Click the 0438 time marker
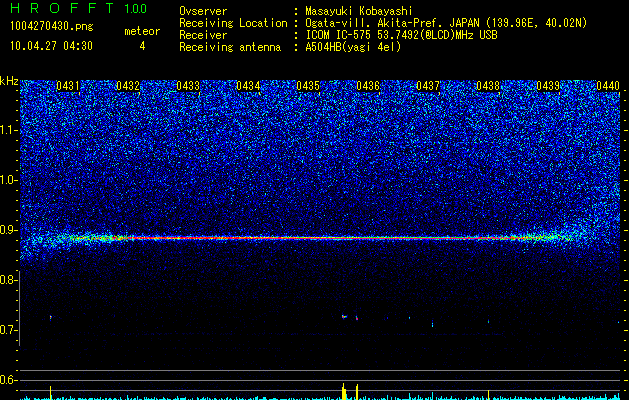 pyautogui.click(x=488, y=86)
